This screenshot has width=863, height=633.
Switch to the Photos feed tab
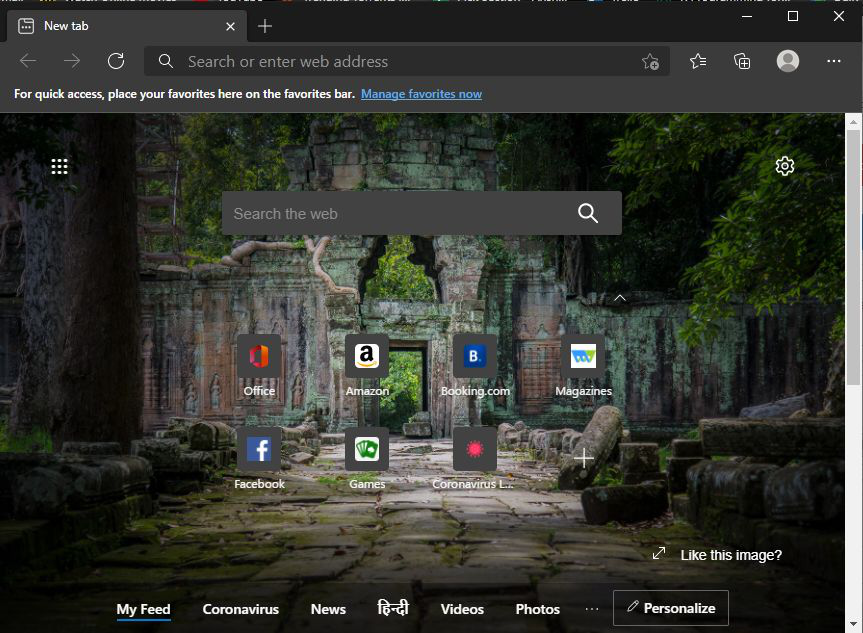[537, 609]
